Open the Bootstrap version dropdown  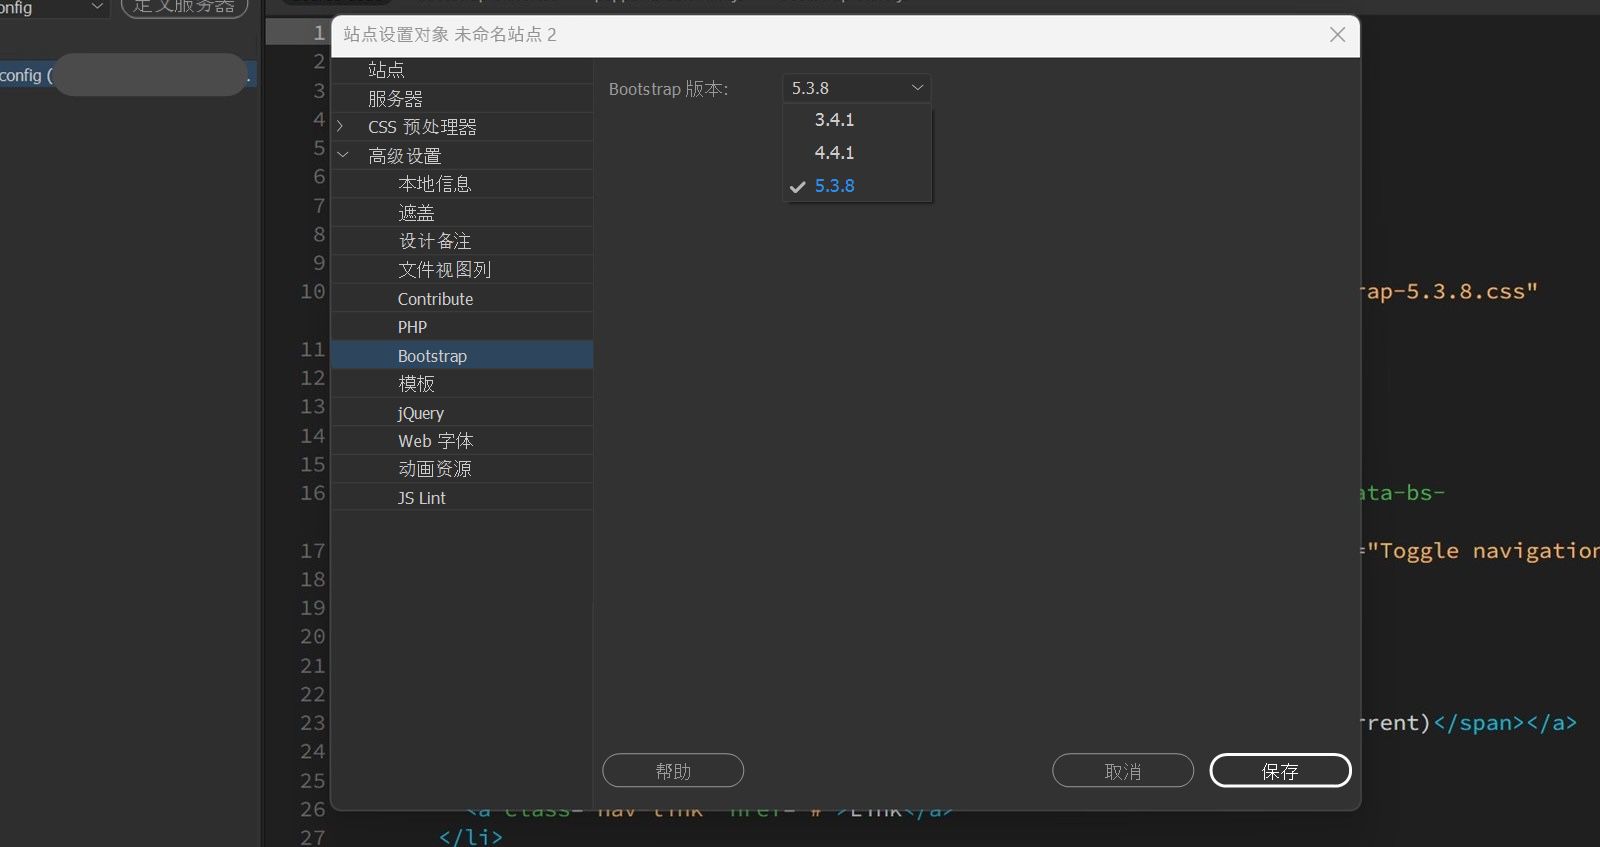(x=856, y=88)
